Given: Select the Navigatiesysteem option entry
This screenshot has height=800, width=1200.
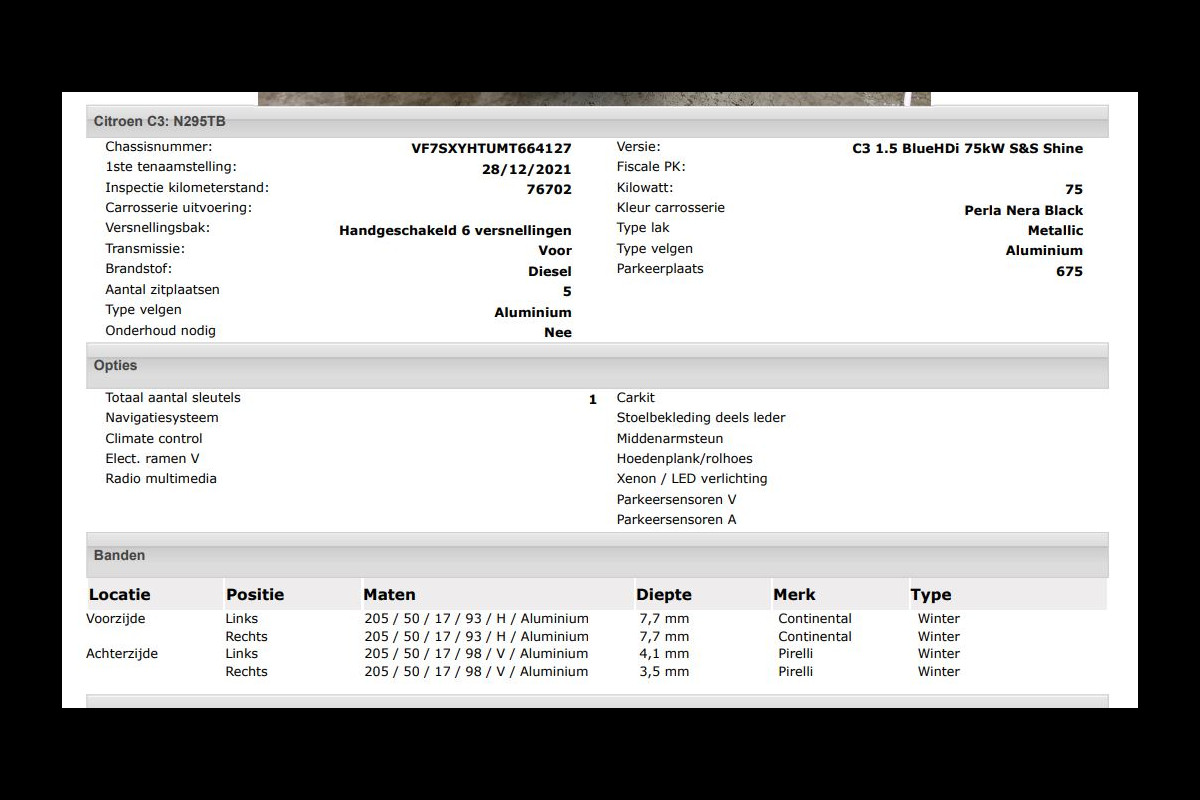Looking at the screenshot, I should (162, 418).
